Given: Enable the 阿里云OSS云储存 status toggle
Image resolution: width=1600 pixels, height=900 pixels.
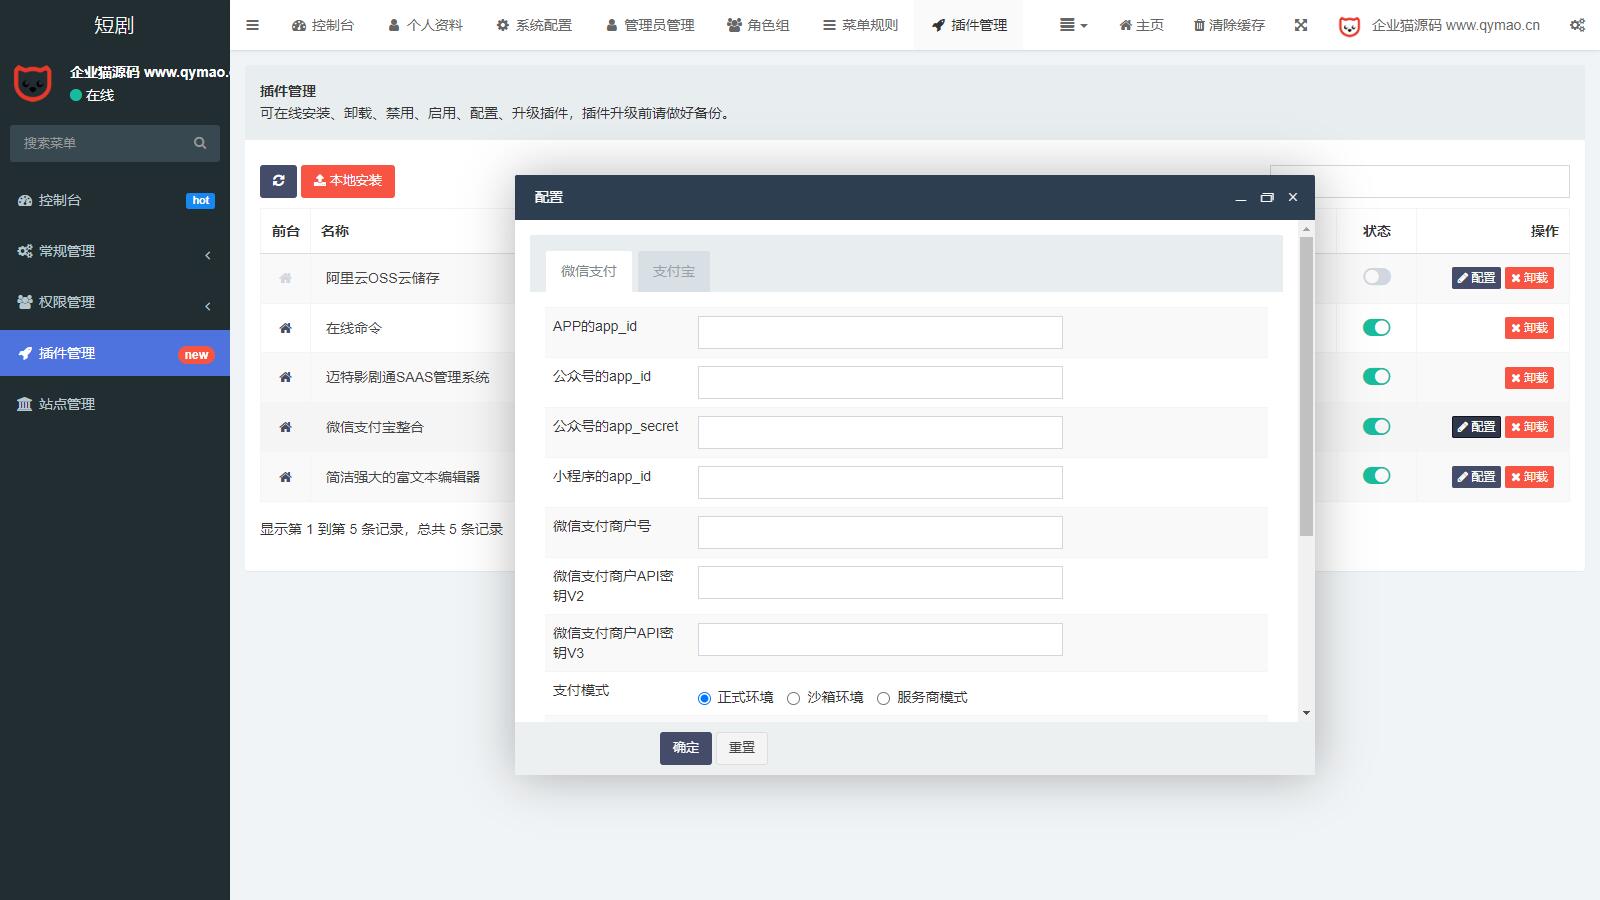Looking at the screenshot, I should [1376, 277].
